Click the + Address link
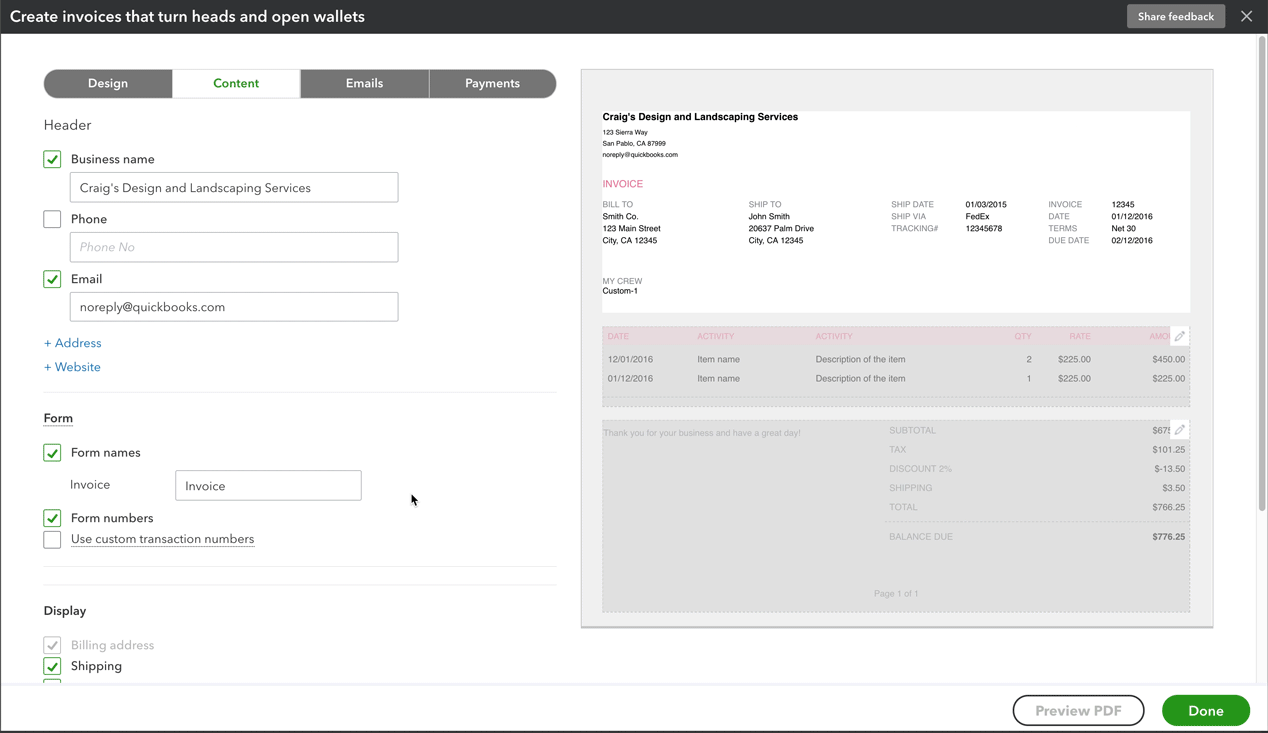The height and width of the screenshot is (733, 1268). (x=73, y=343)
